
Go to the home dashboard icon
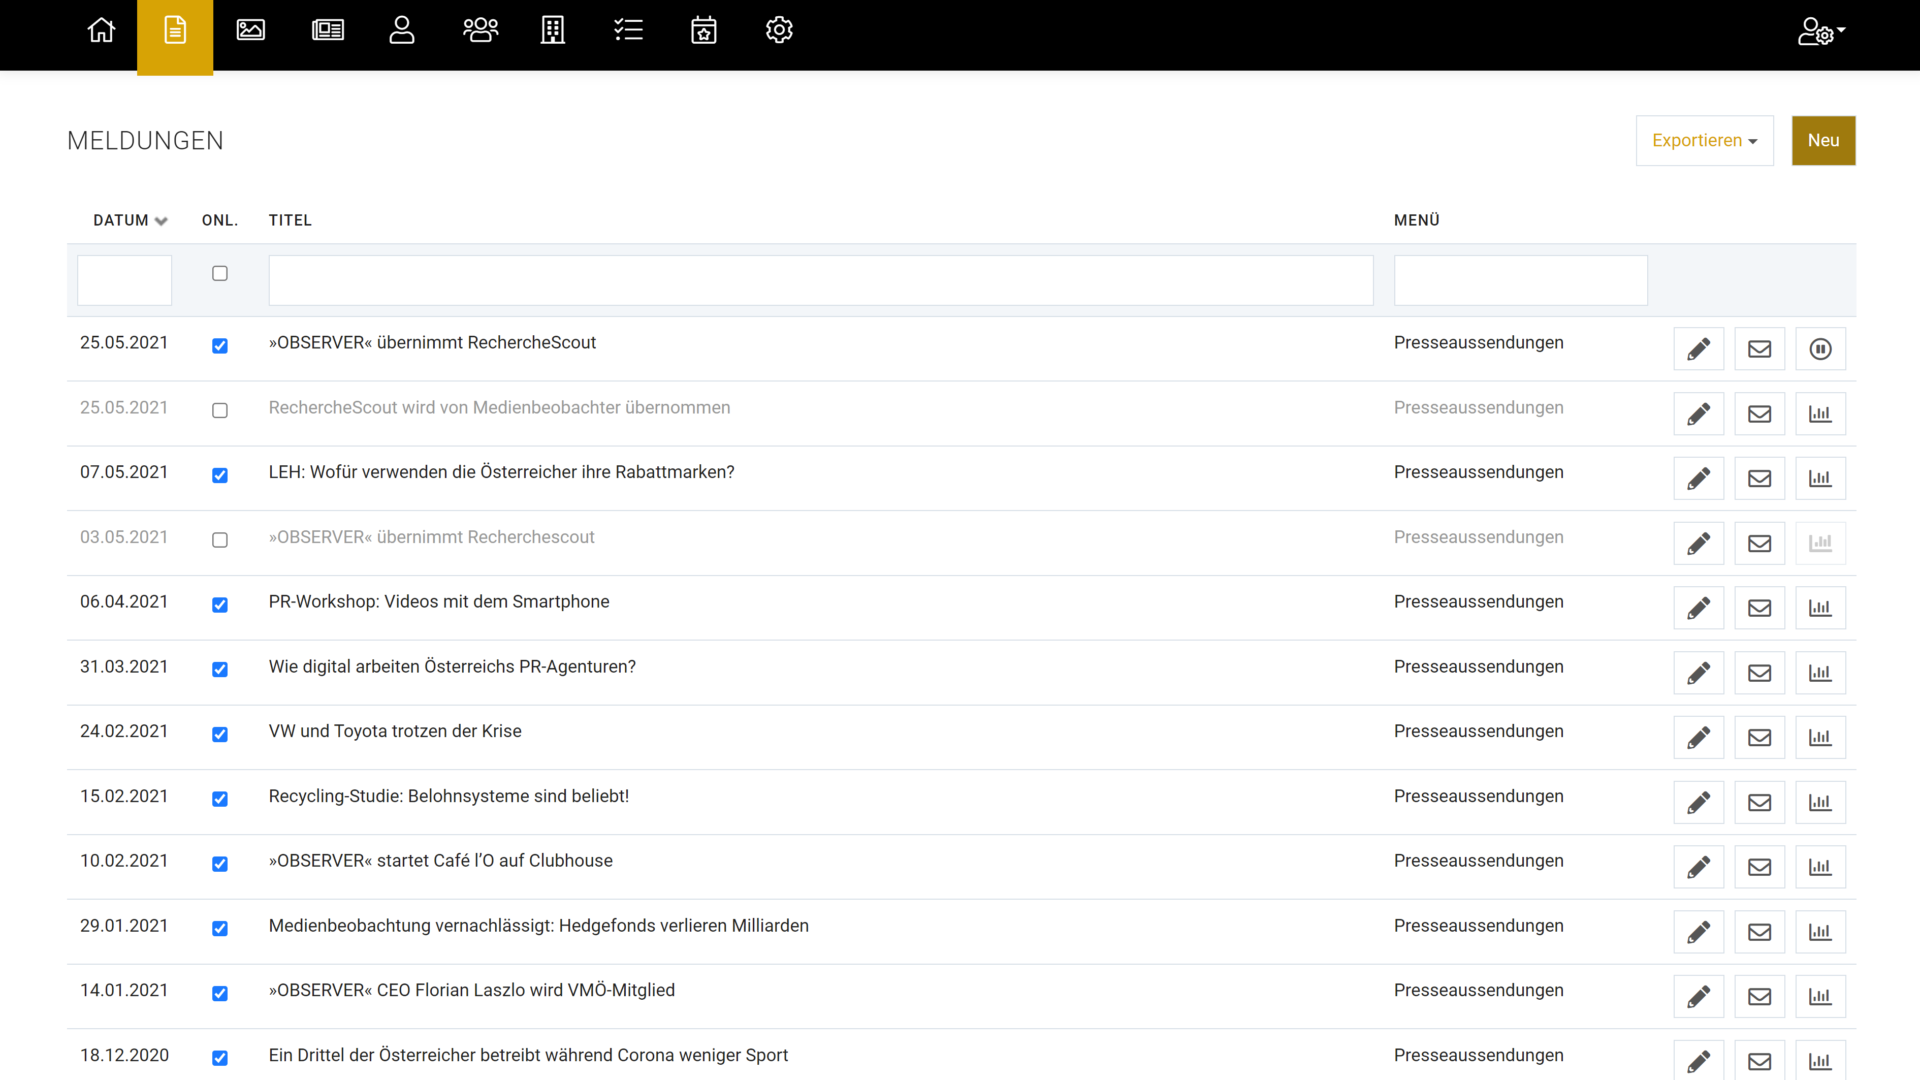tap(101, 31)
